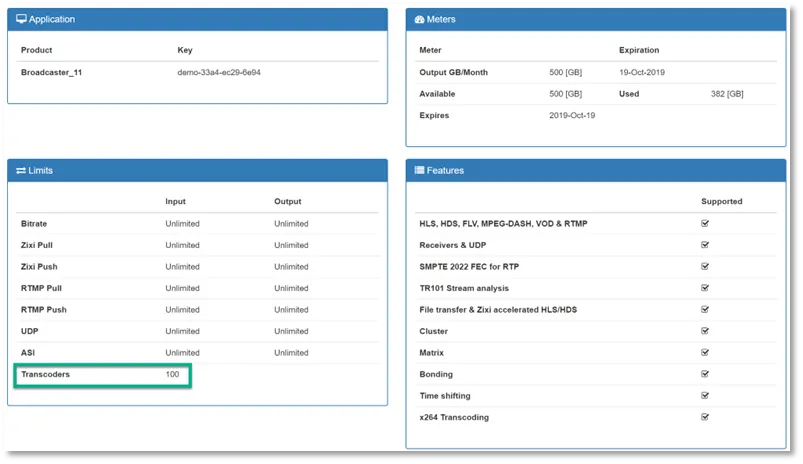Viewport: 803px width, 464px height.
Task: Click the Product column header
Action: (x=36, y=50)
